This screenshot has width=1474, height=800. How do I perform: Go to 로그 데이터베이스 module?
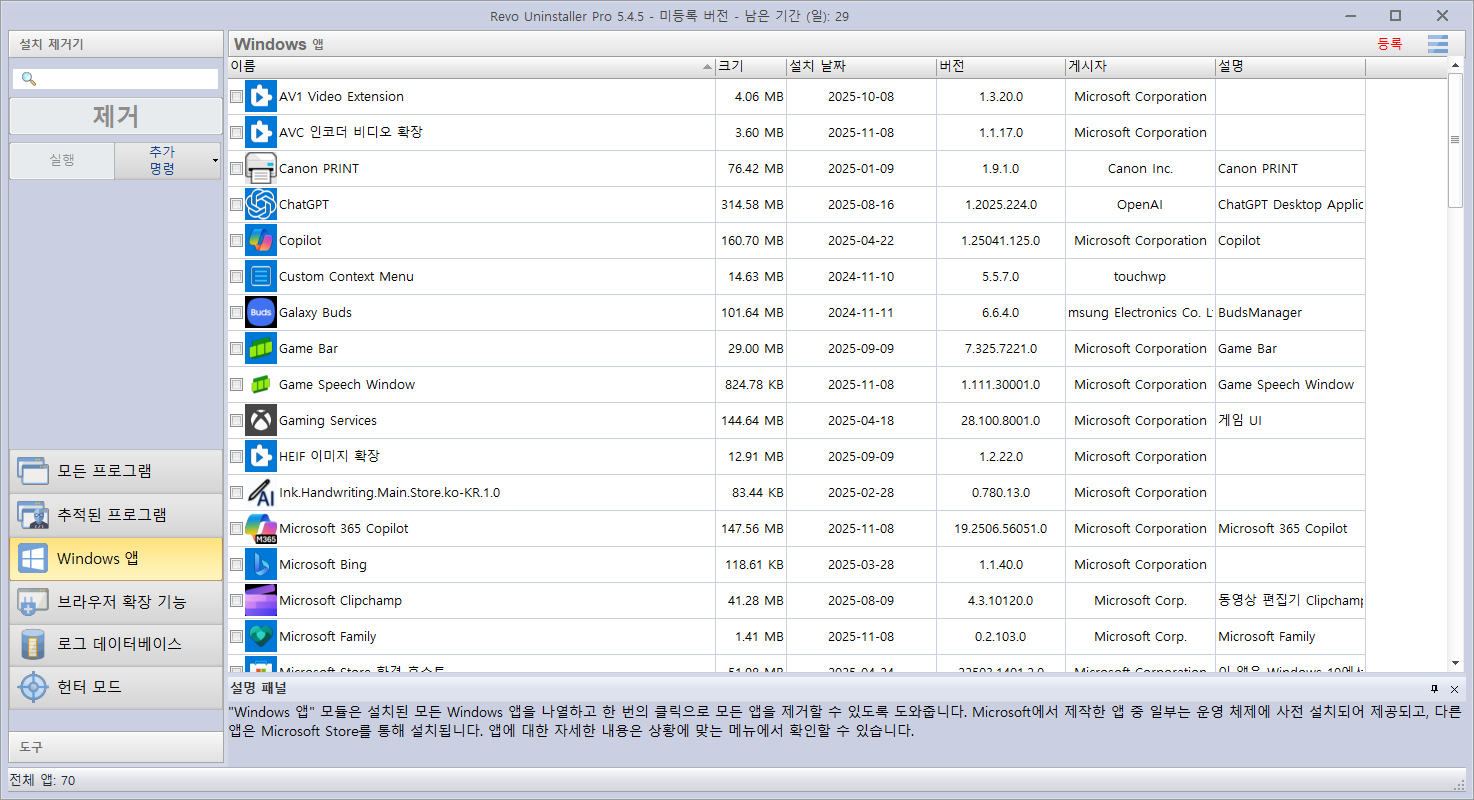click(x=116, y=644)
